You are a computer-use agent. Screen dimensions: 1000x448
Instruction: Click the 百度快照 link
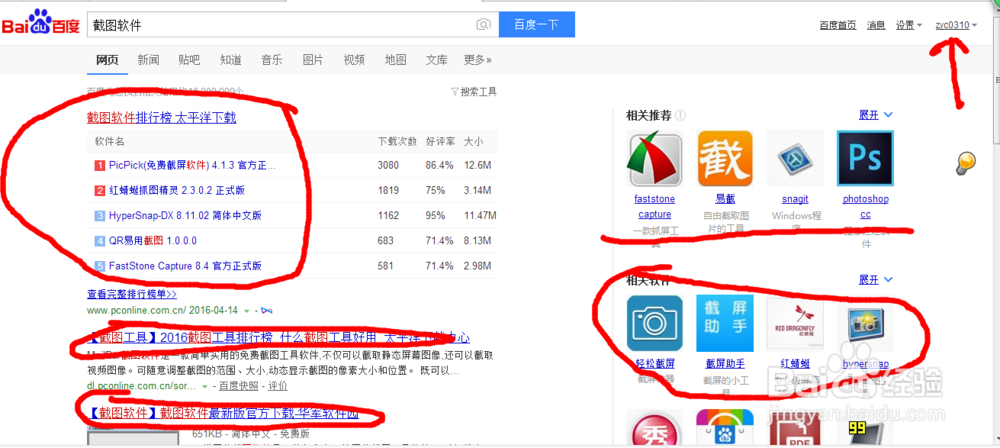pyautogui.click(x=239, y=386)
